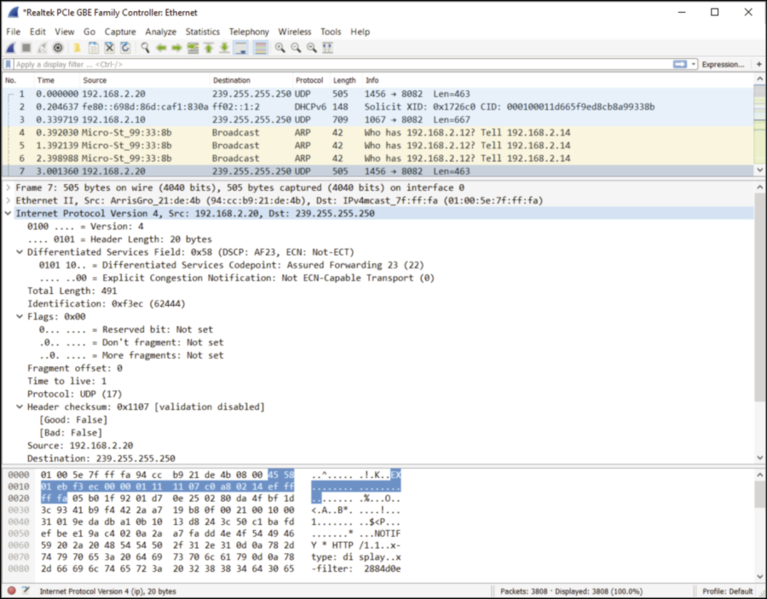
Task: Go forward in packet history
Action: click(x=177, y=48)
